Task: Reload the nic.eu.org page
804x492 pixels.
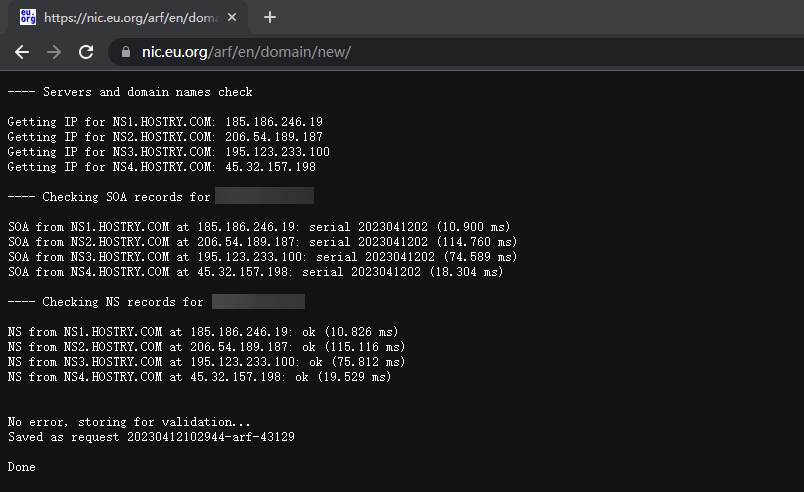Action: coord(86,52)
